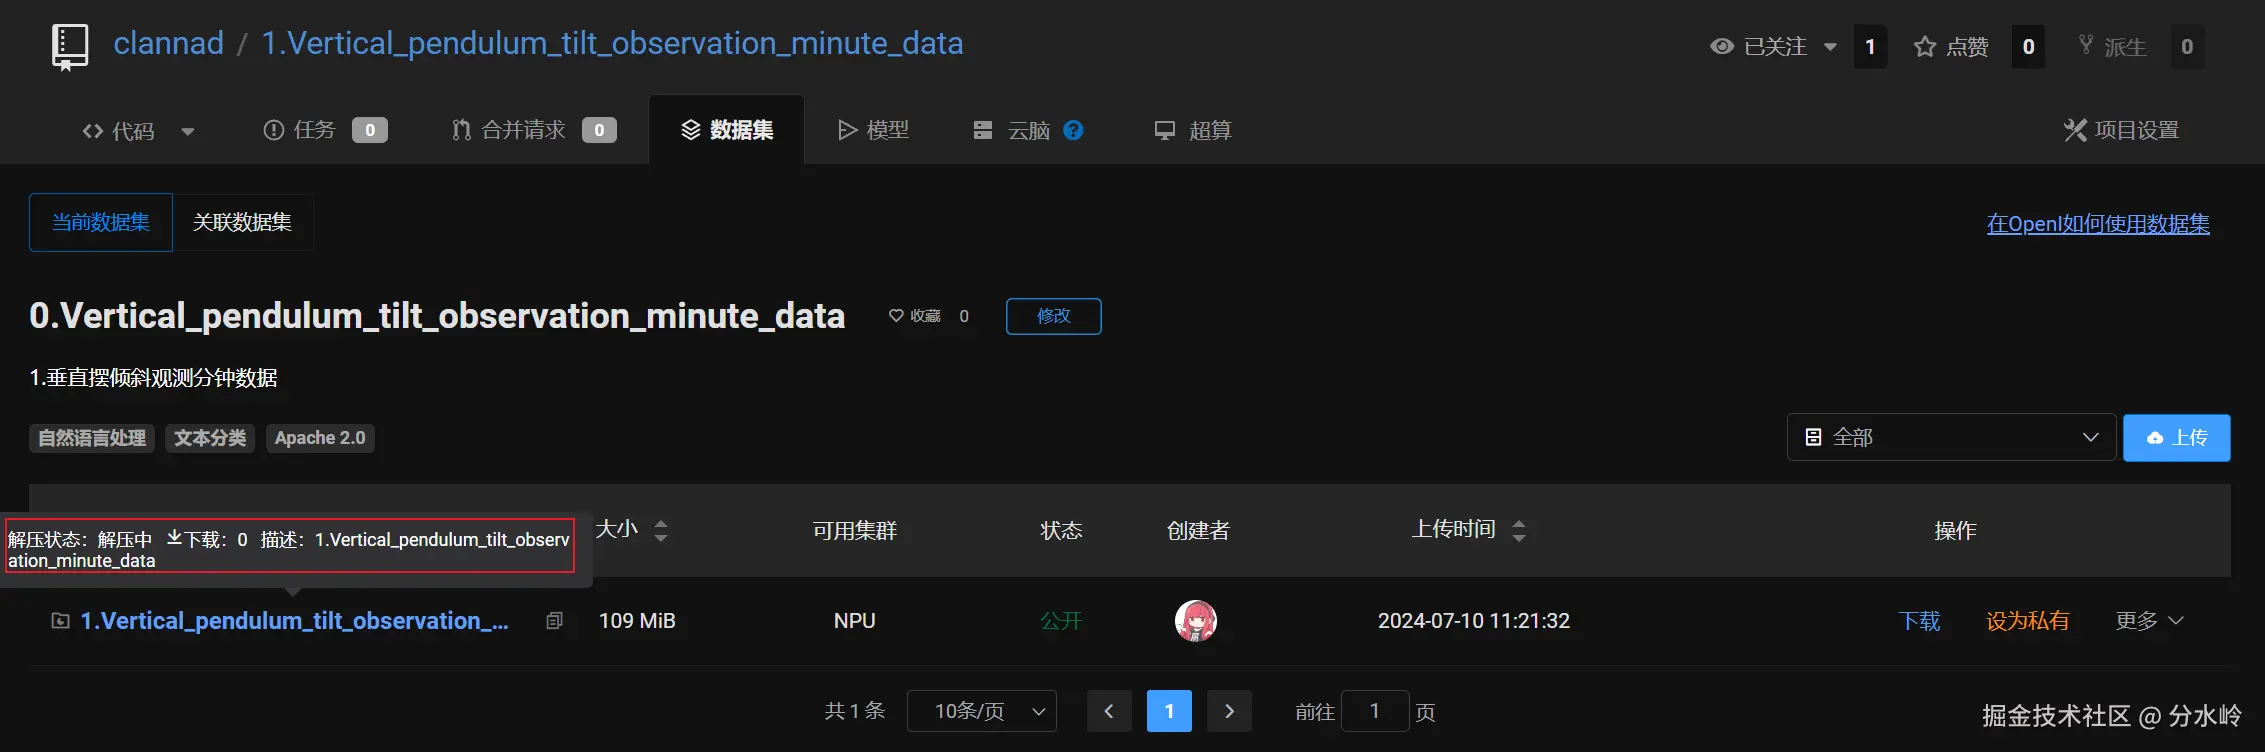Open the 云脑 tab
This screenshot has width=2265, height=752.
pos(1012,131)
